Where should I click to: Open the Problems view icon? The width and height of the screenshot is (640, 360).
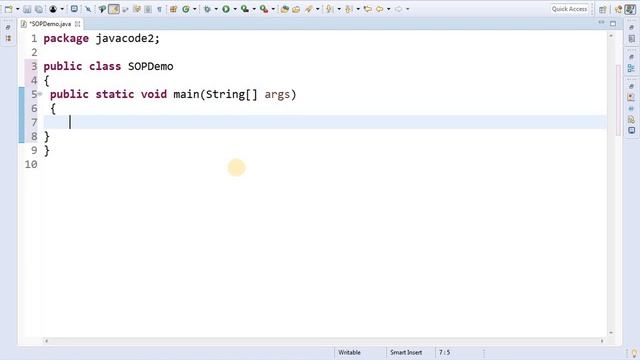631,98
